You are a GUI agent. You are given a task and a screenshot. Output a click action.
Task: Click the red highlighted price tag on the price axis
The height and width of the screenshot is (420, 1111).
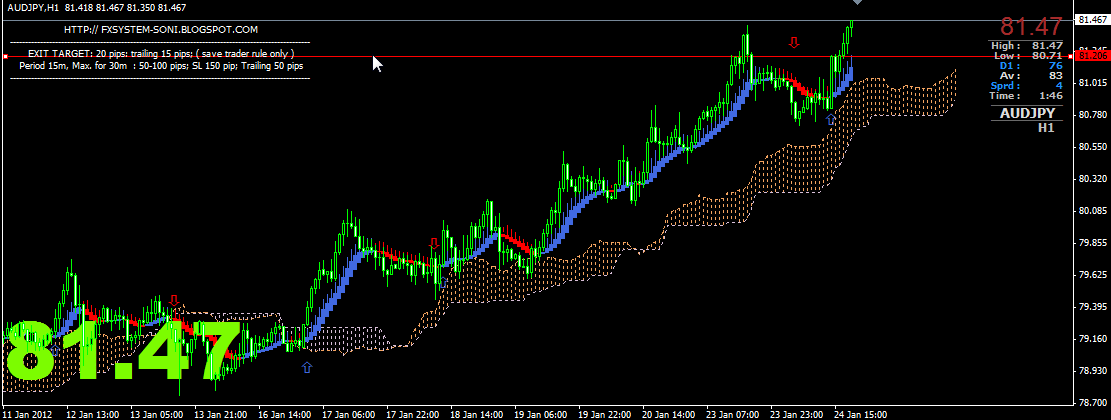click(1092, 56)
